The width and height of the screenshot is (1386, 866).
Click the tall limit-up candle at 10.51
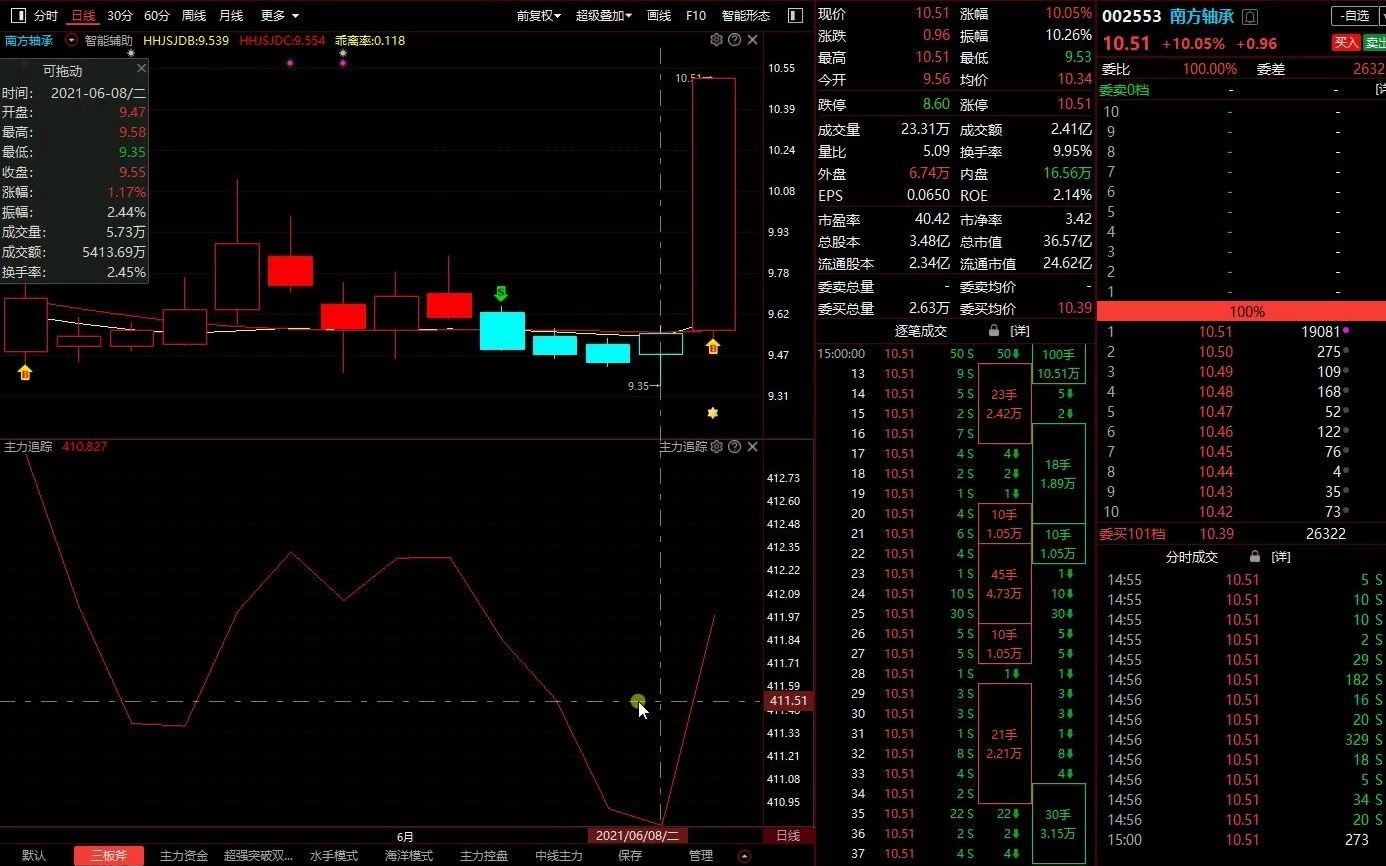[x=713, y=204]
